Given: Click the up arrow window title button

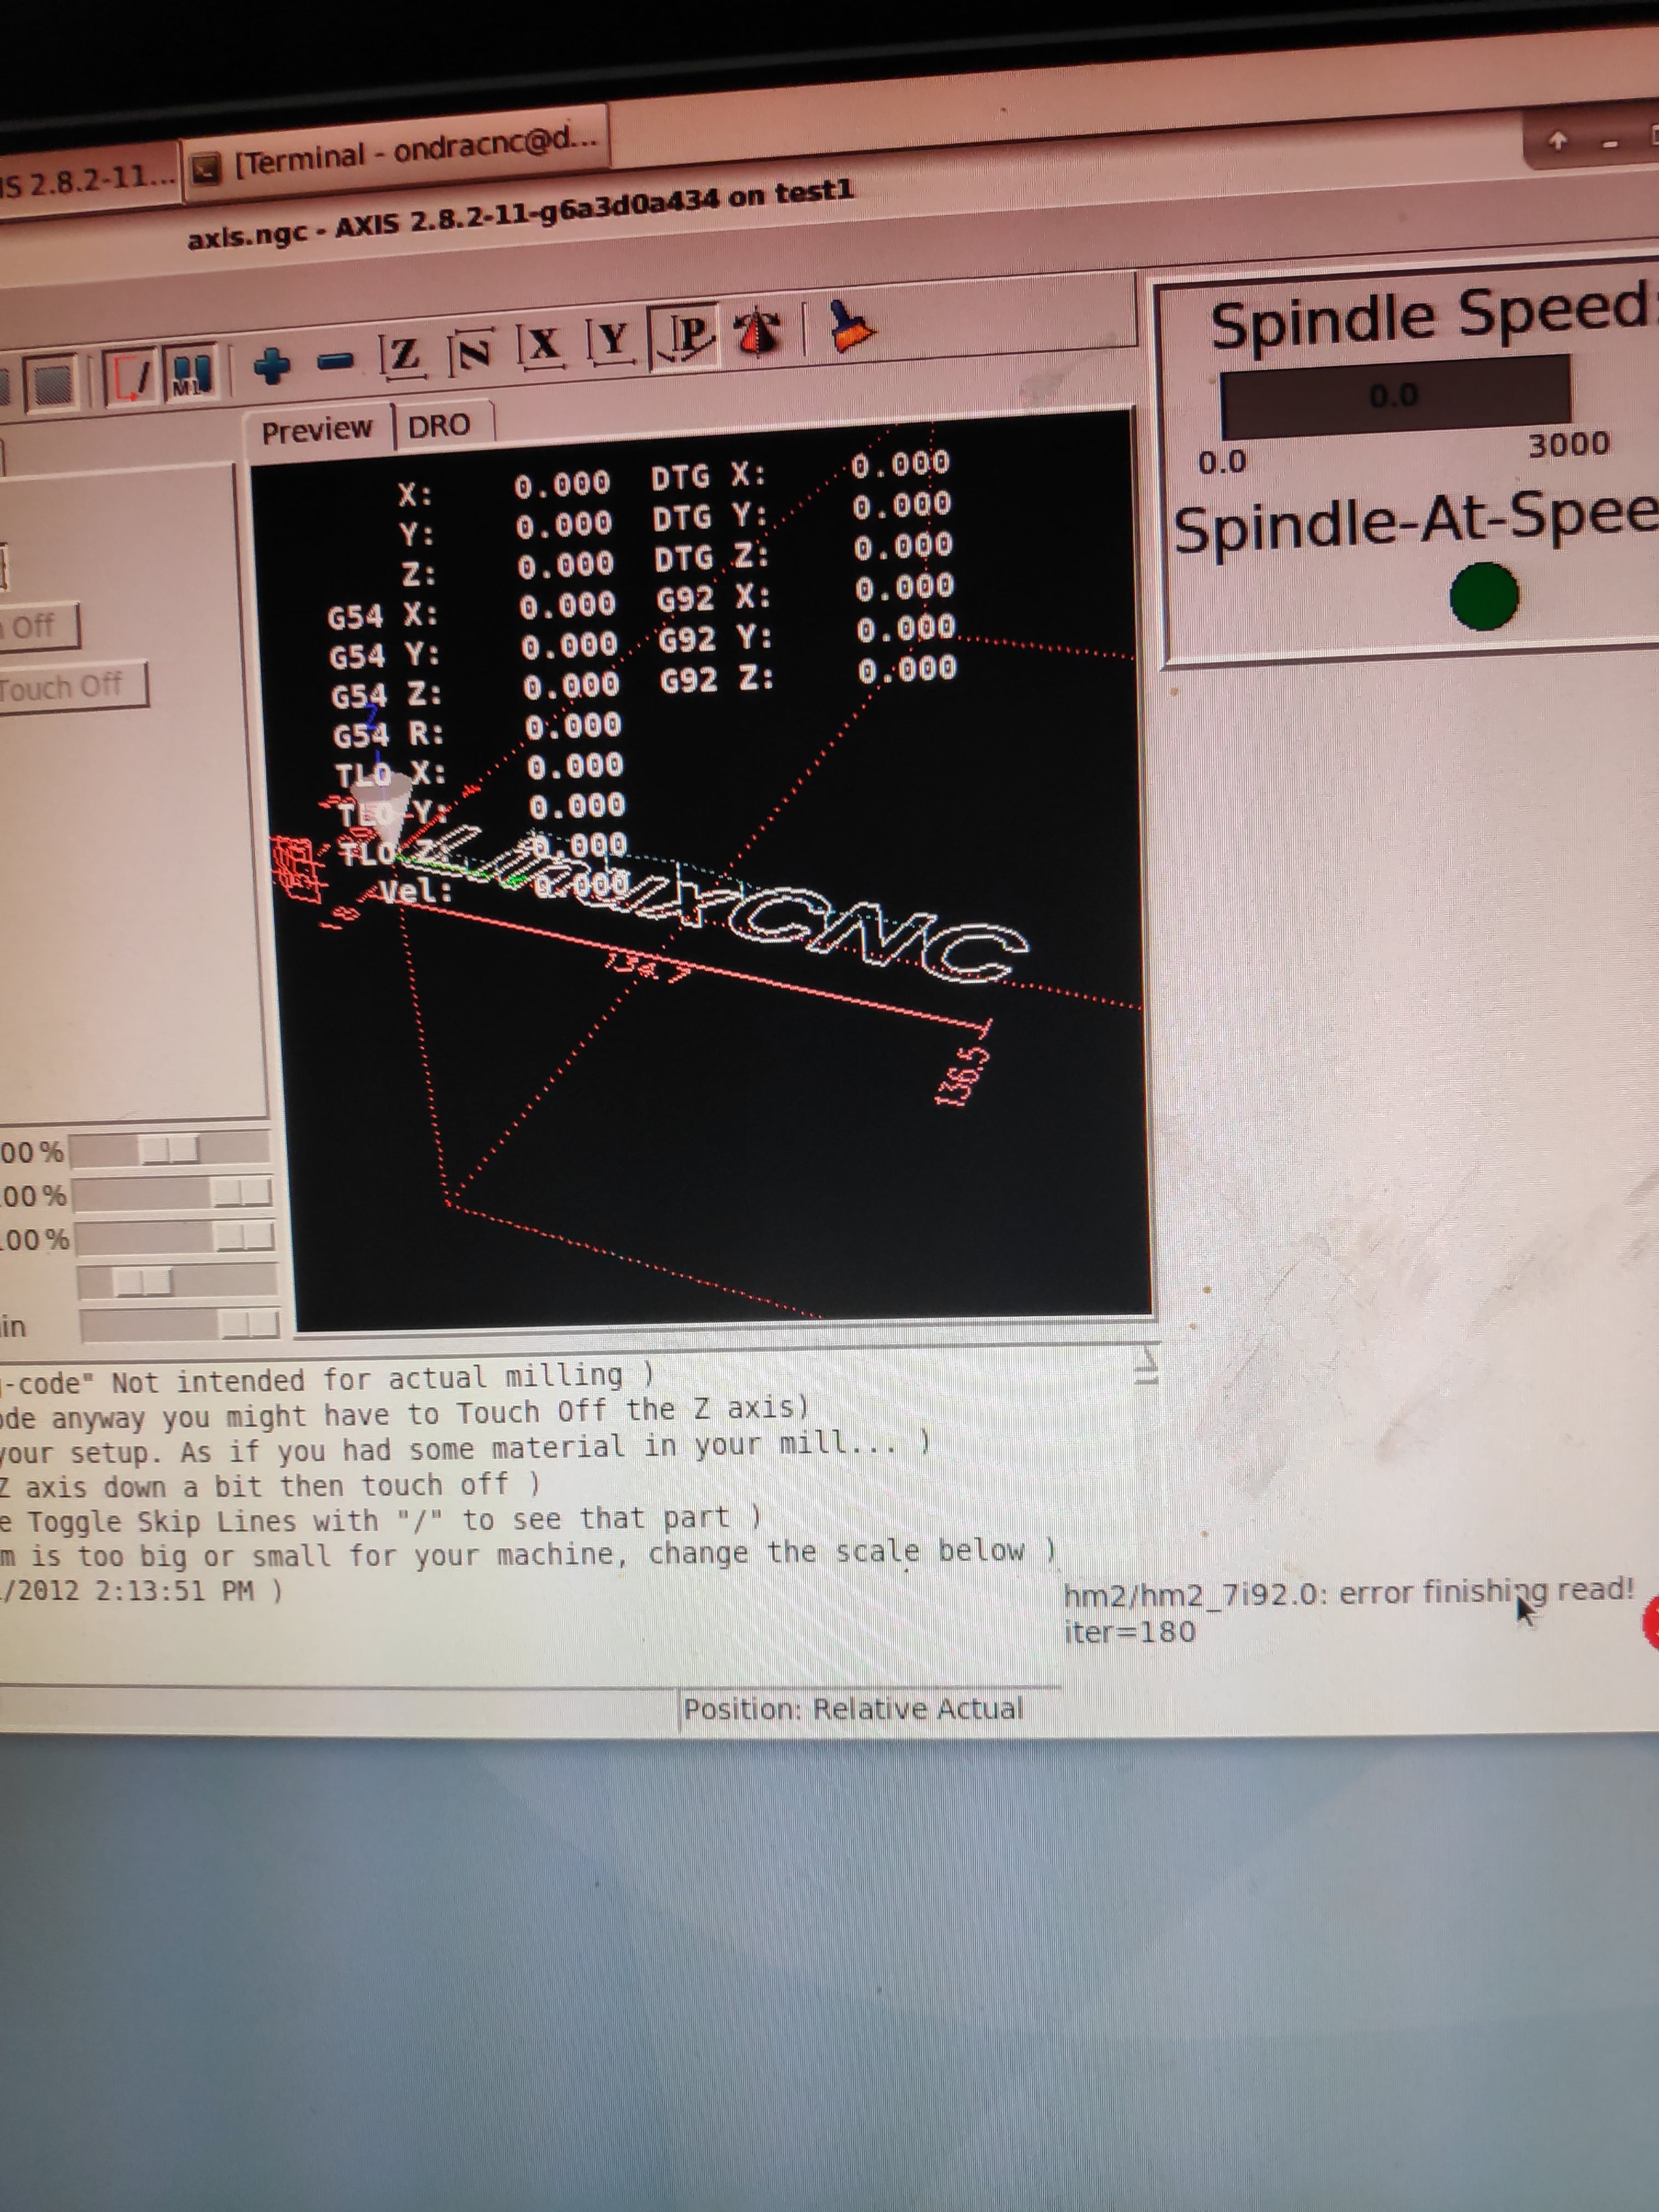Looking at the screenshot, I should [x=1556, y=142].
